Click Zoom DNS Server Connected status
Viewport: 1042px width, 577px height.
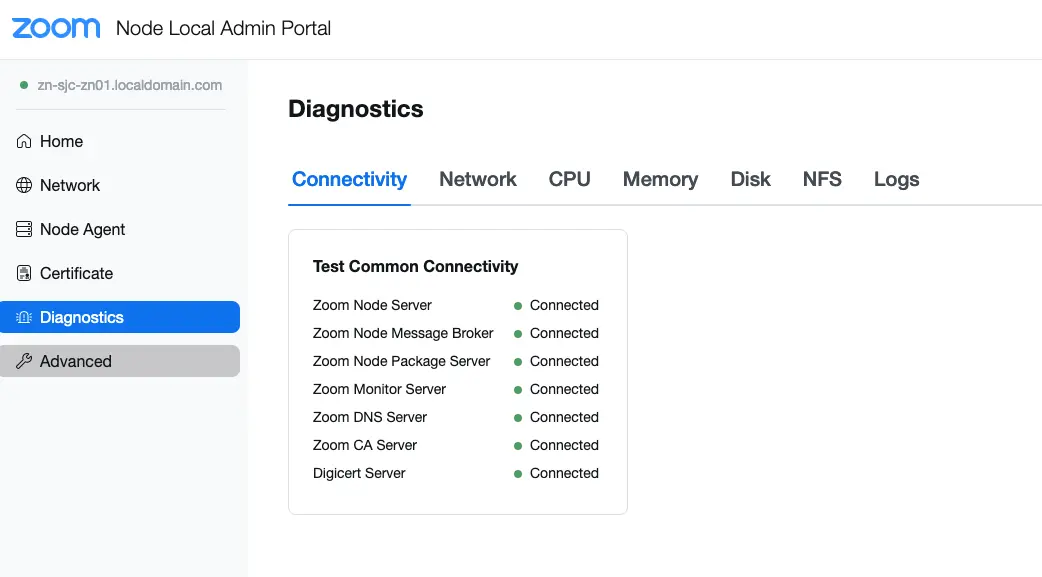click(564, 418)
